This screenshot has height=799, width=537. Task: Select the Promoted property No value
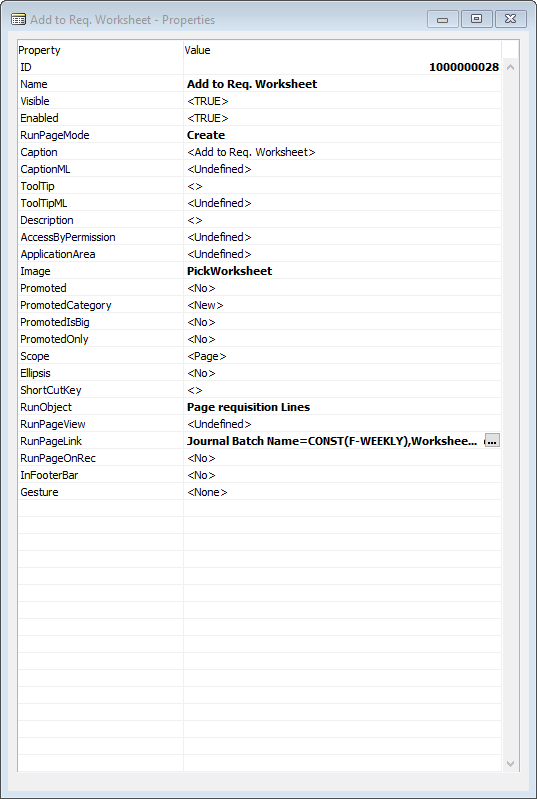(201, 288)
